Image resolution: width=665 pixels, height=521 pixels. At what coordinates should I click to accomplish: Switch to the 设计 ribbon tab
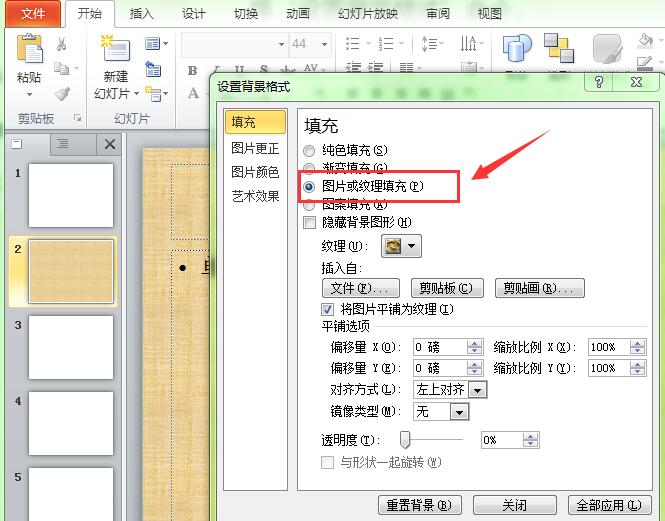pos(194,14)
